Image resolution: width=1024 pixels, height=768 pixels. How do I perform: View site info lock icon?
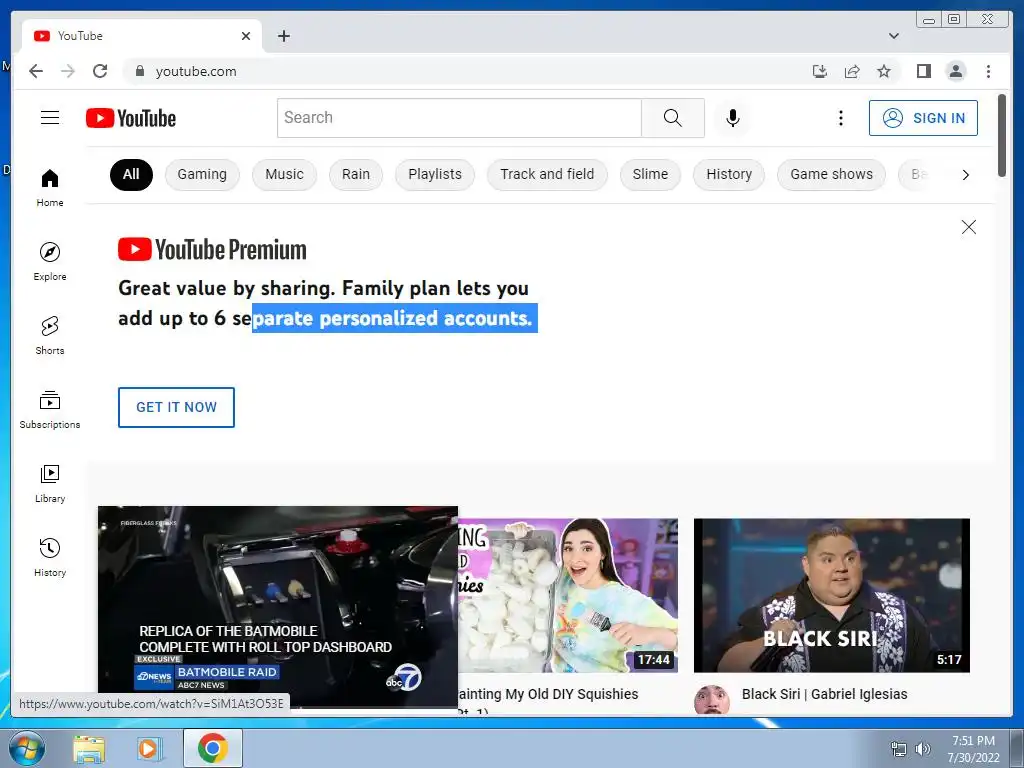[139, 71]
